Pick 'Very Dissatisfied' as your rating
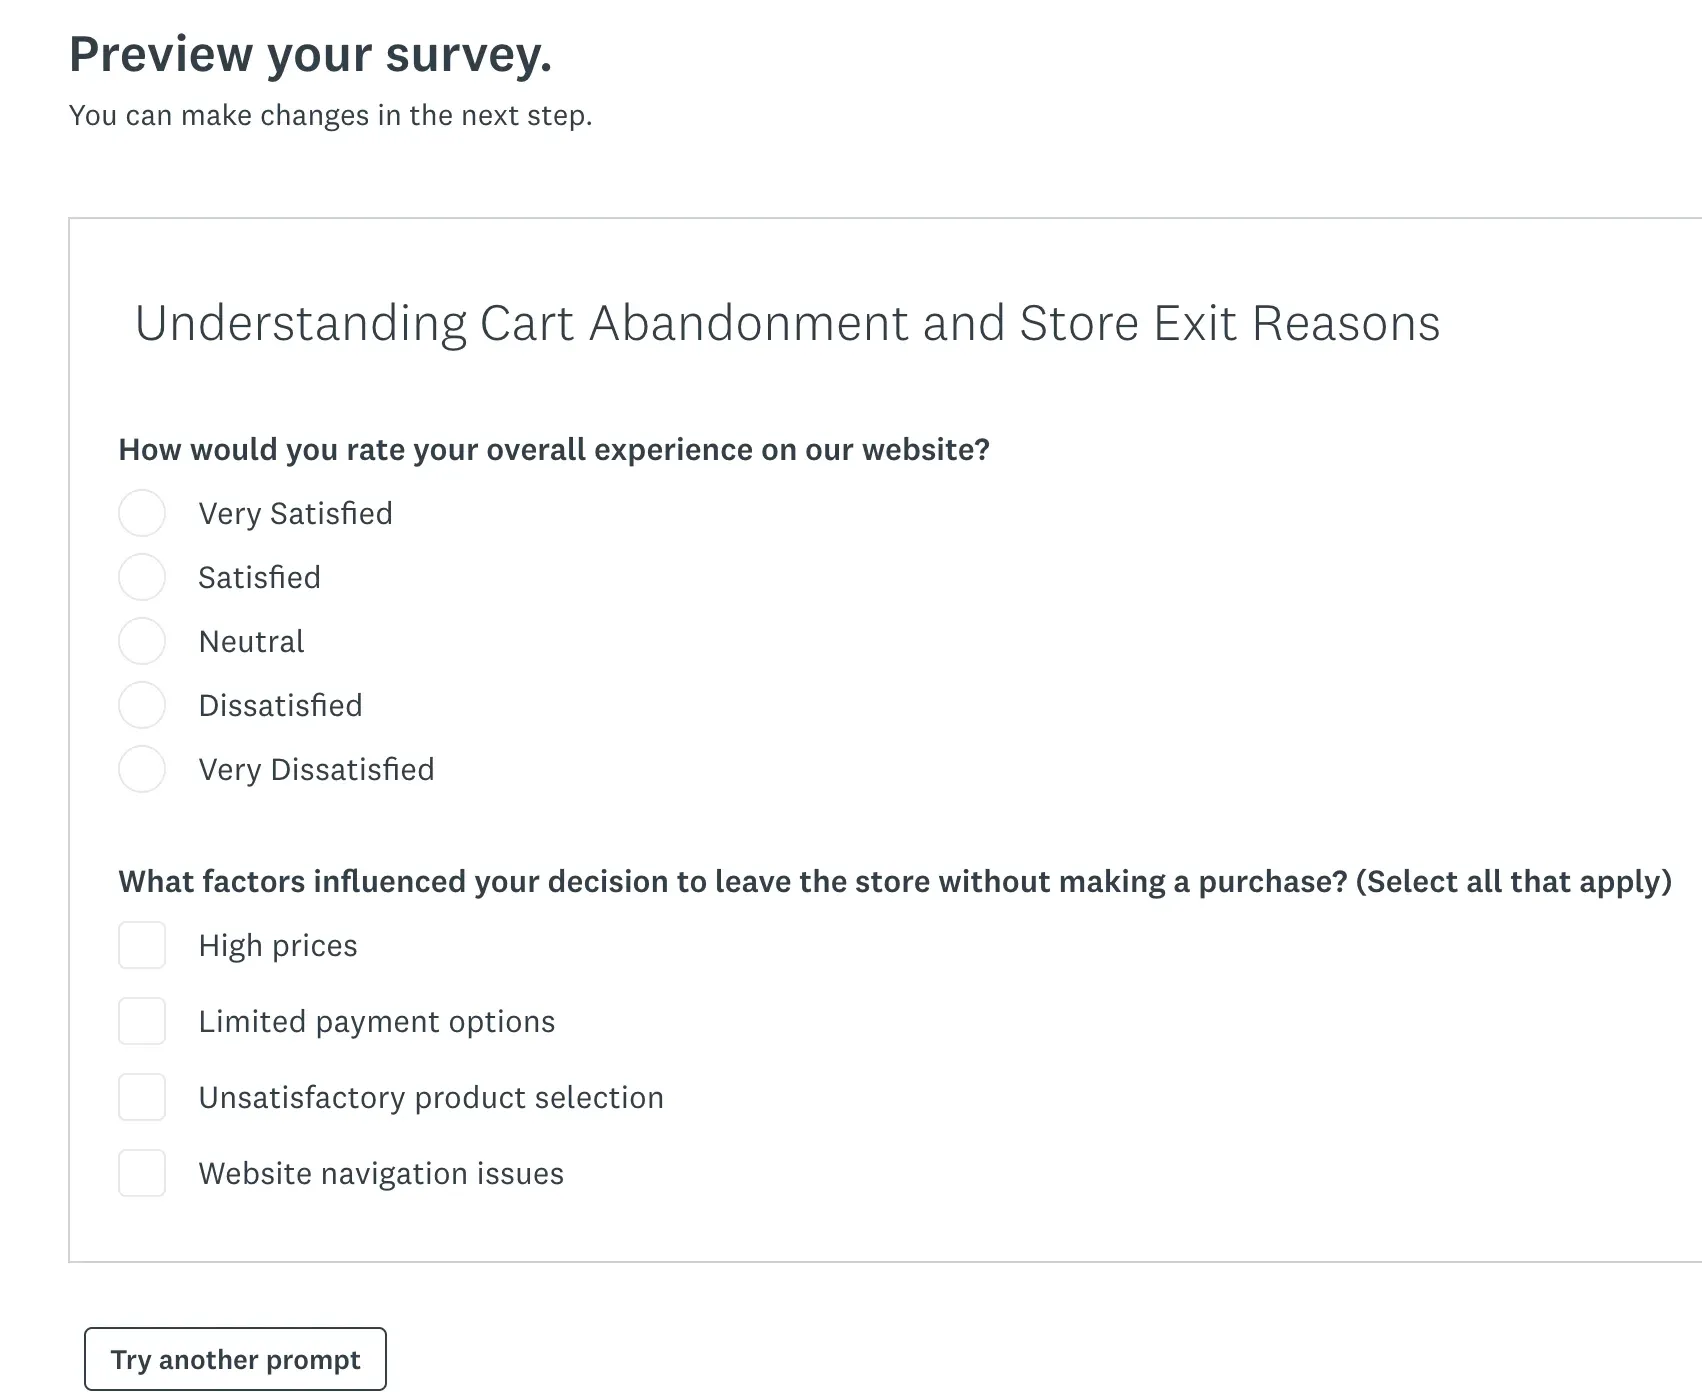The height and width of the screenshot is (1392, 1702). (141, 769)
